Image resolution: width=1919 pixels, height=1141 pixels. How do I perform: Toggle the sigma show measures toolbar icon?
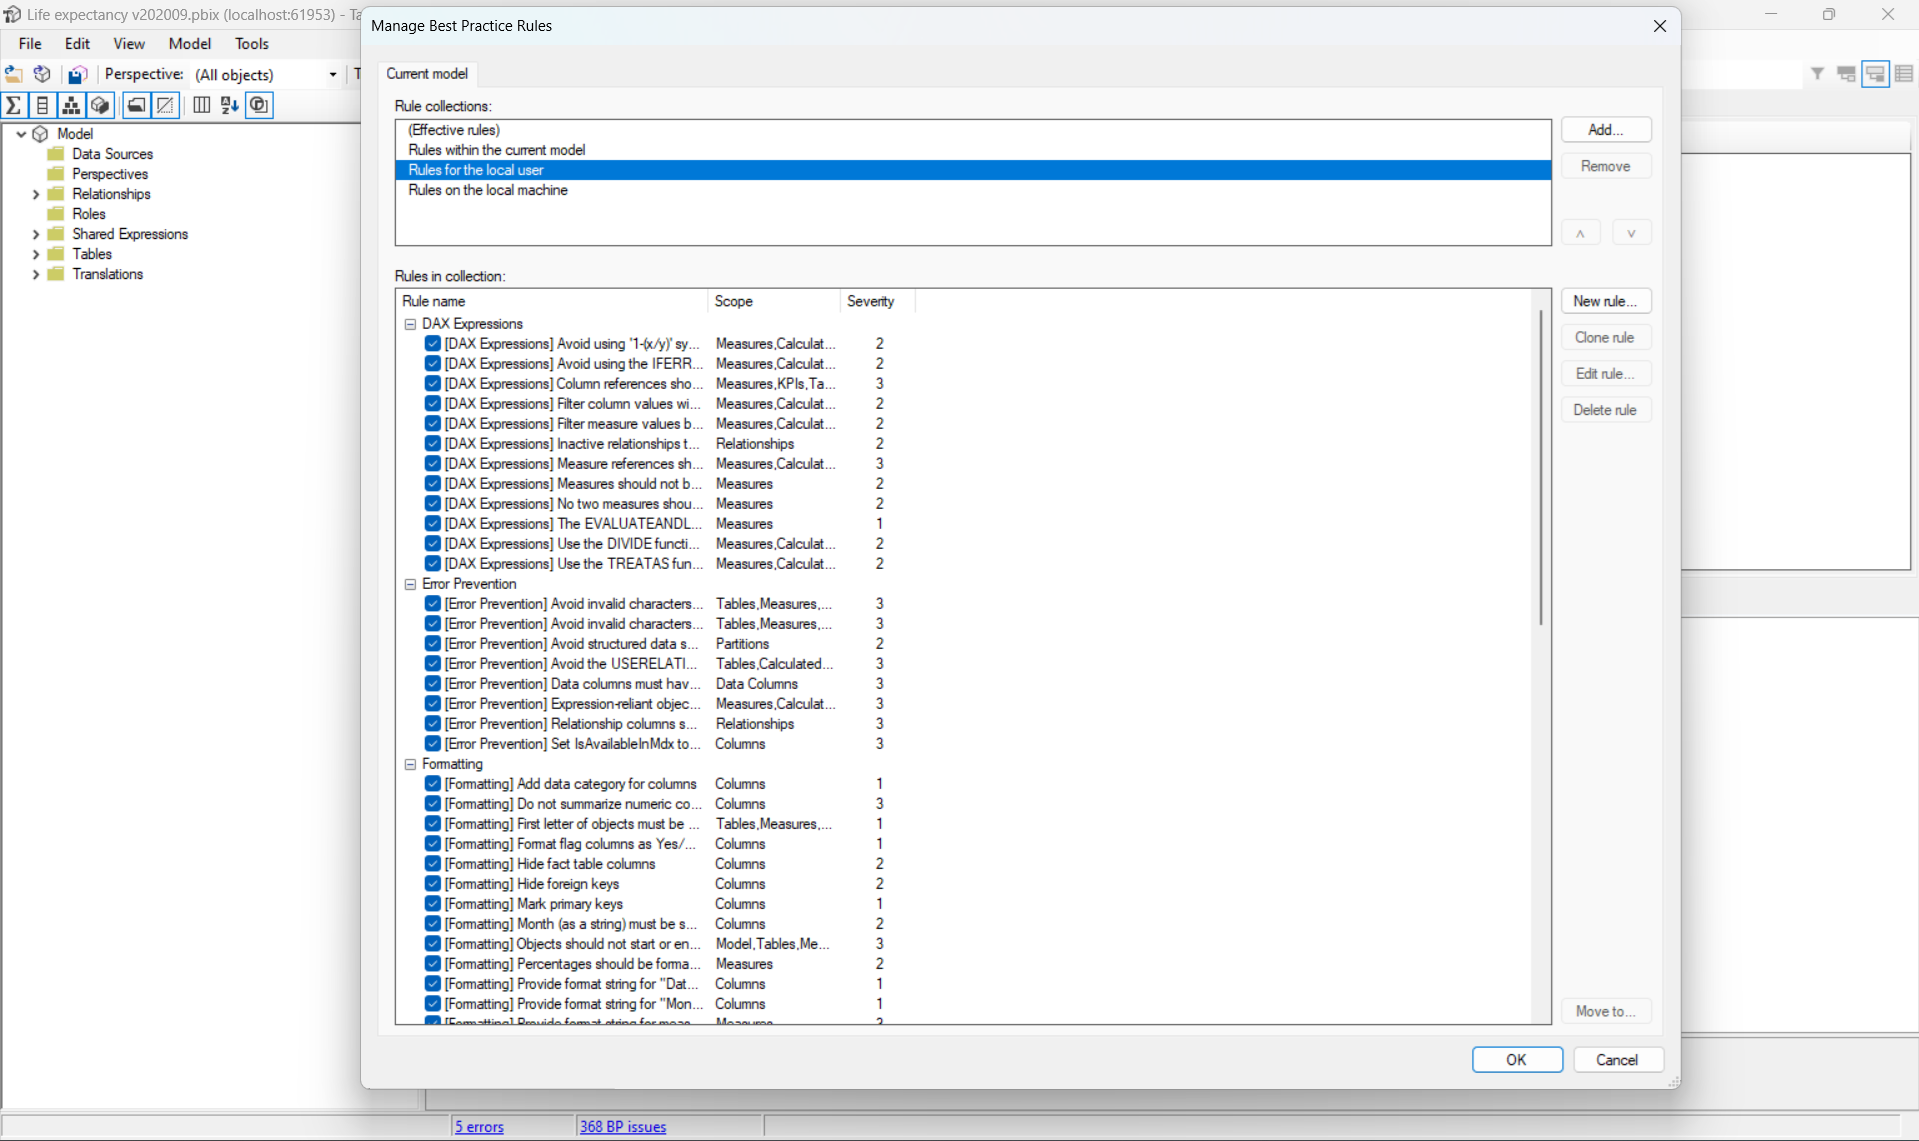tap(14, 105)
